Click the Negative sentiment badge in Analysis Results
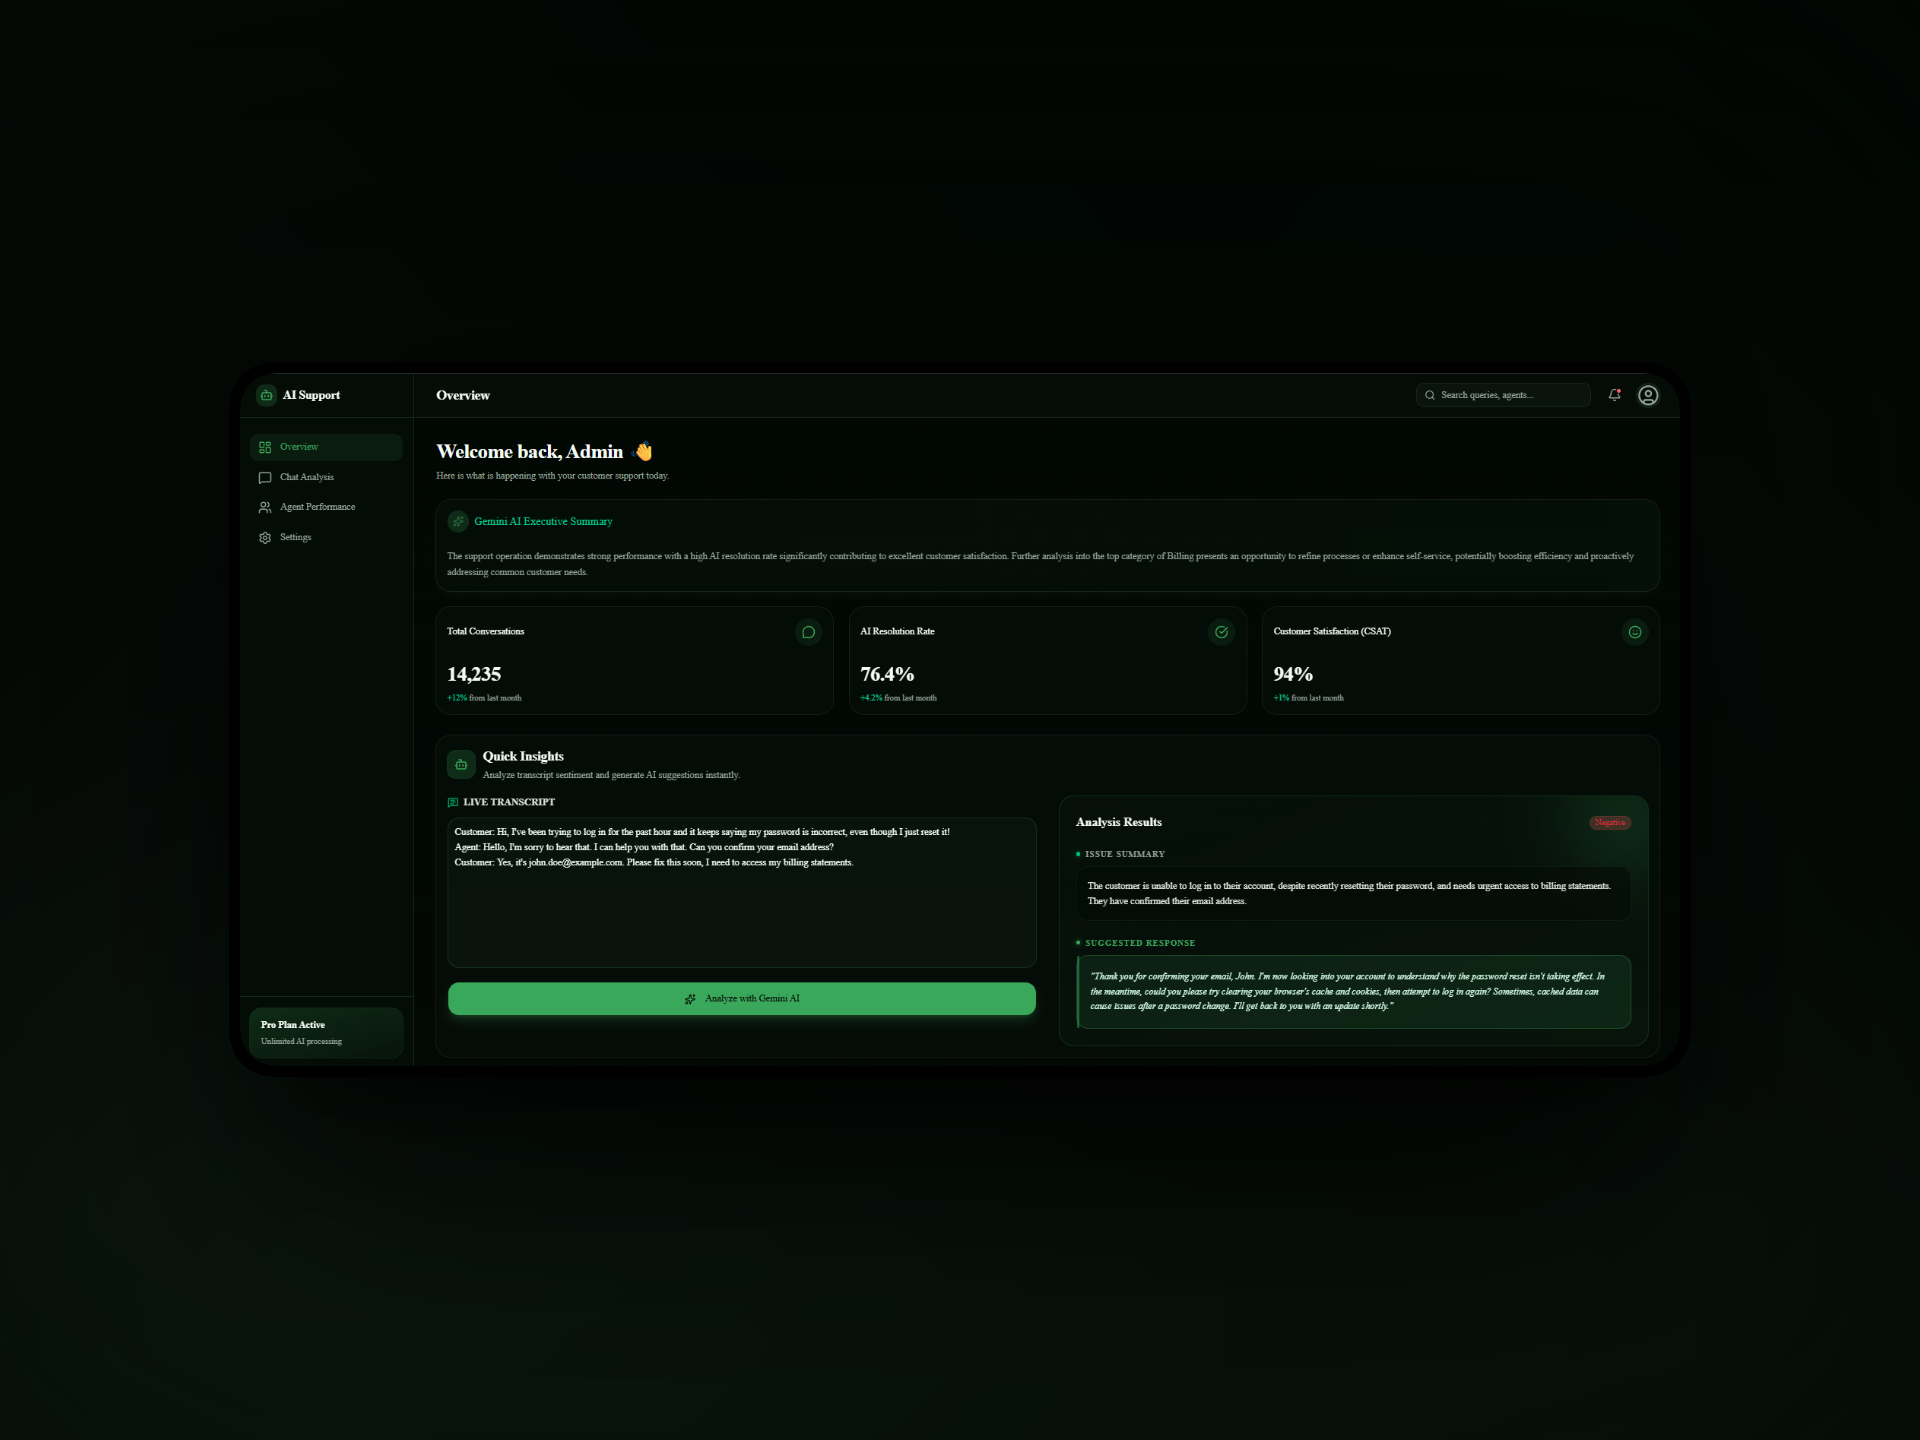The width and height of the screenshot is (1920, 1440). click(1610, 822)
